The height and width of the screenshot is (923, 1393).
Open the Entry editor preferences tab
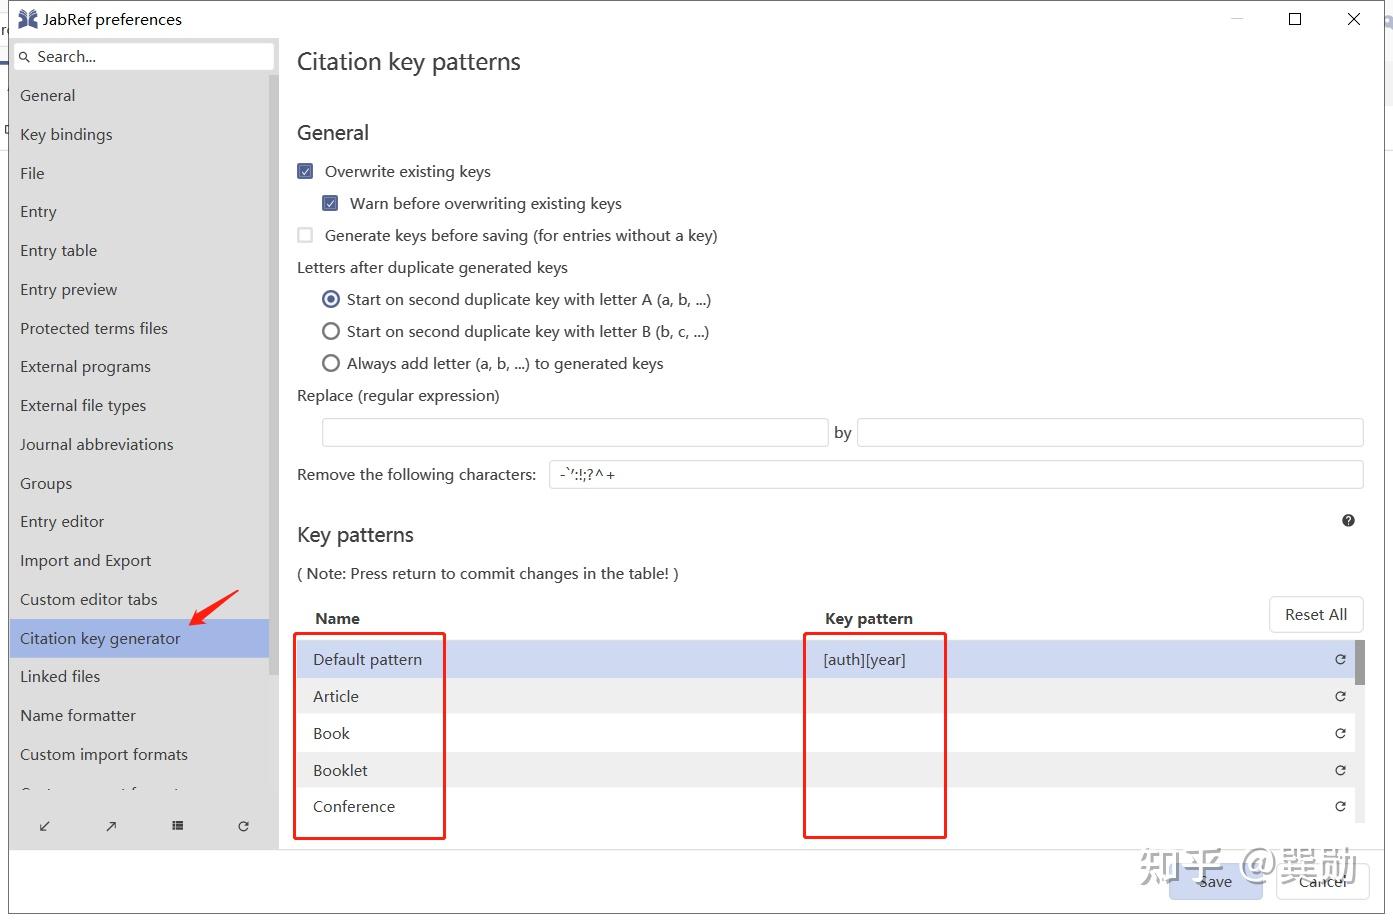pos(62,522)
